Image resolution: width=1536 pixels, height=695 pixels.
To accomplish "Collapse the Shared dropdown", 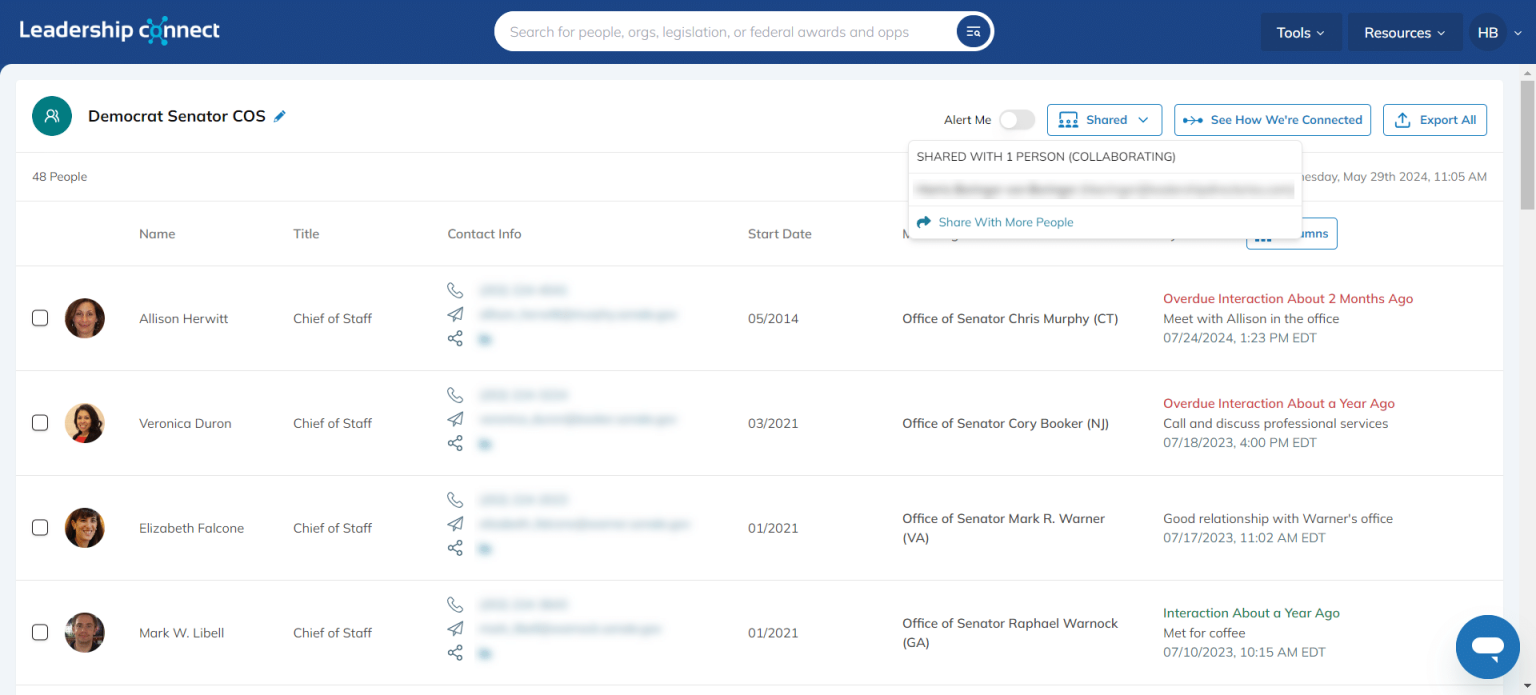I will coord(1104,120).
